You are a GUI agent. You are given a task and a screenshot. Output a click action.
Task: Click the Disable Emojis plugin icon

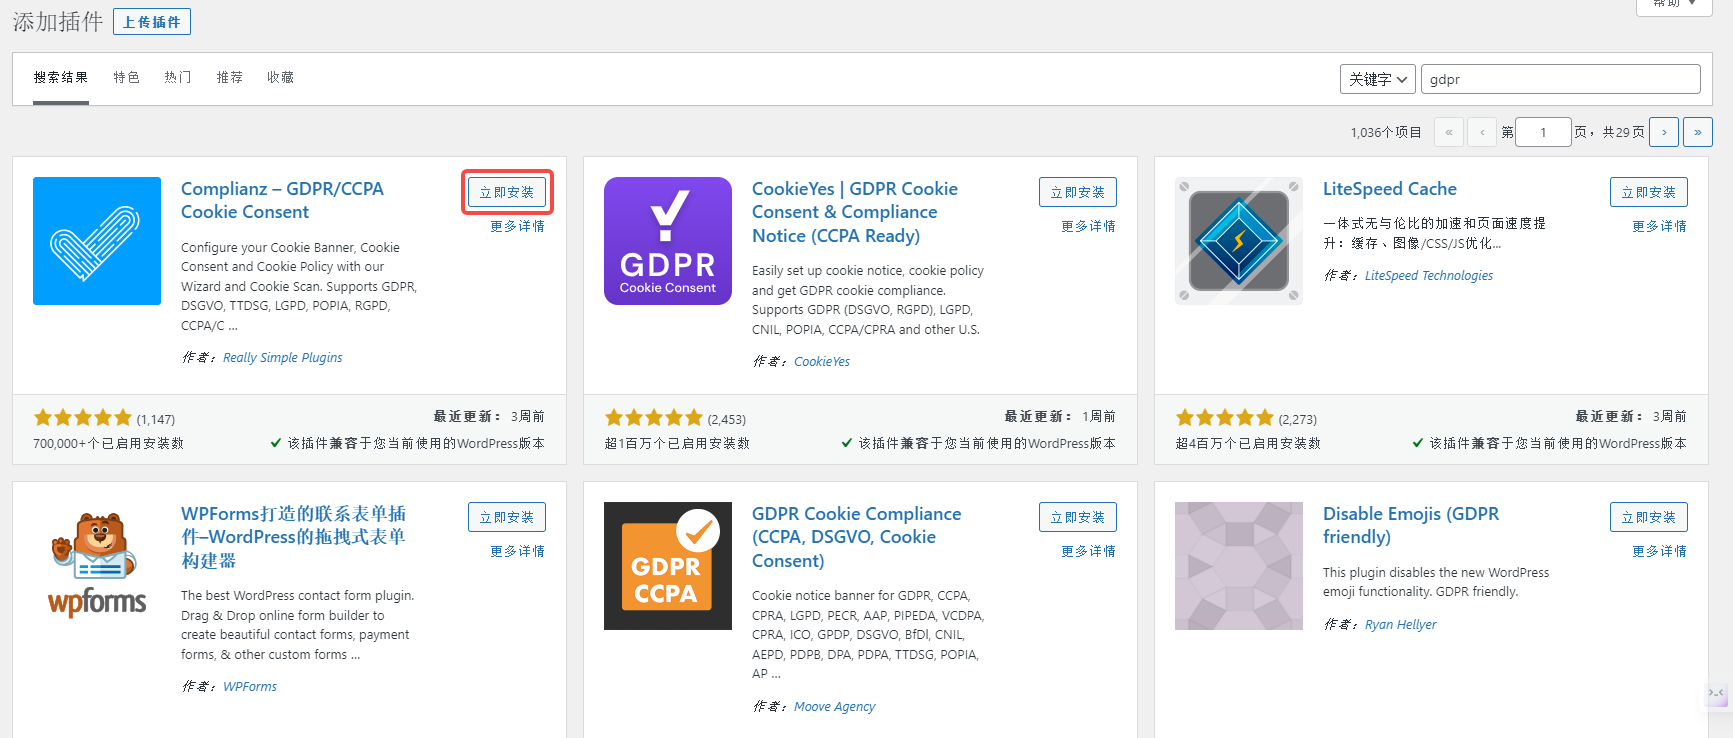coord(1239,566)
